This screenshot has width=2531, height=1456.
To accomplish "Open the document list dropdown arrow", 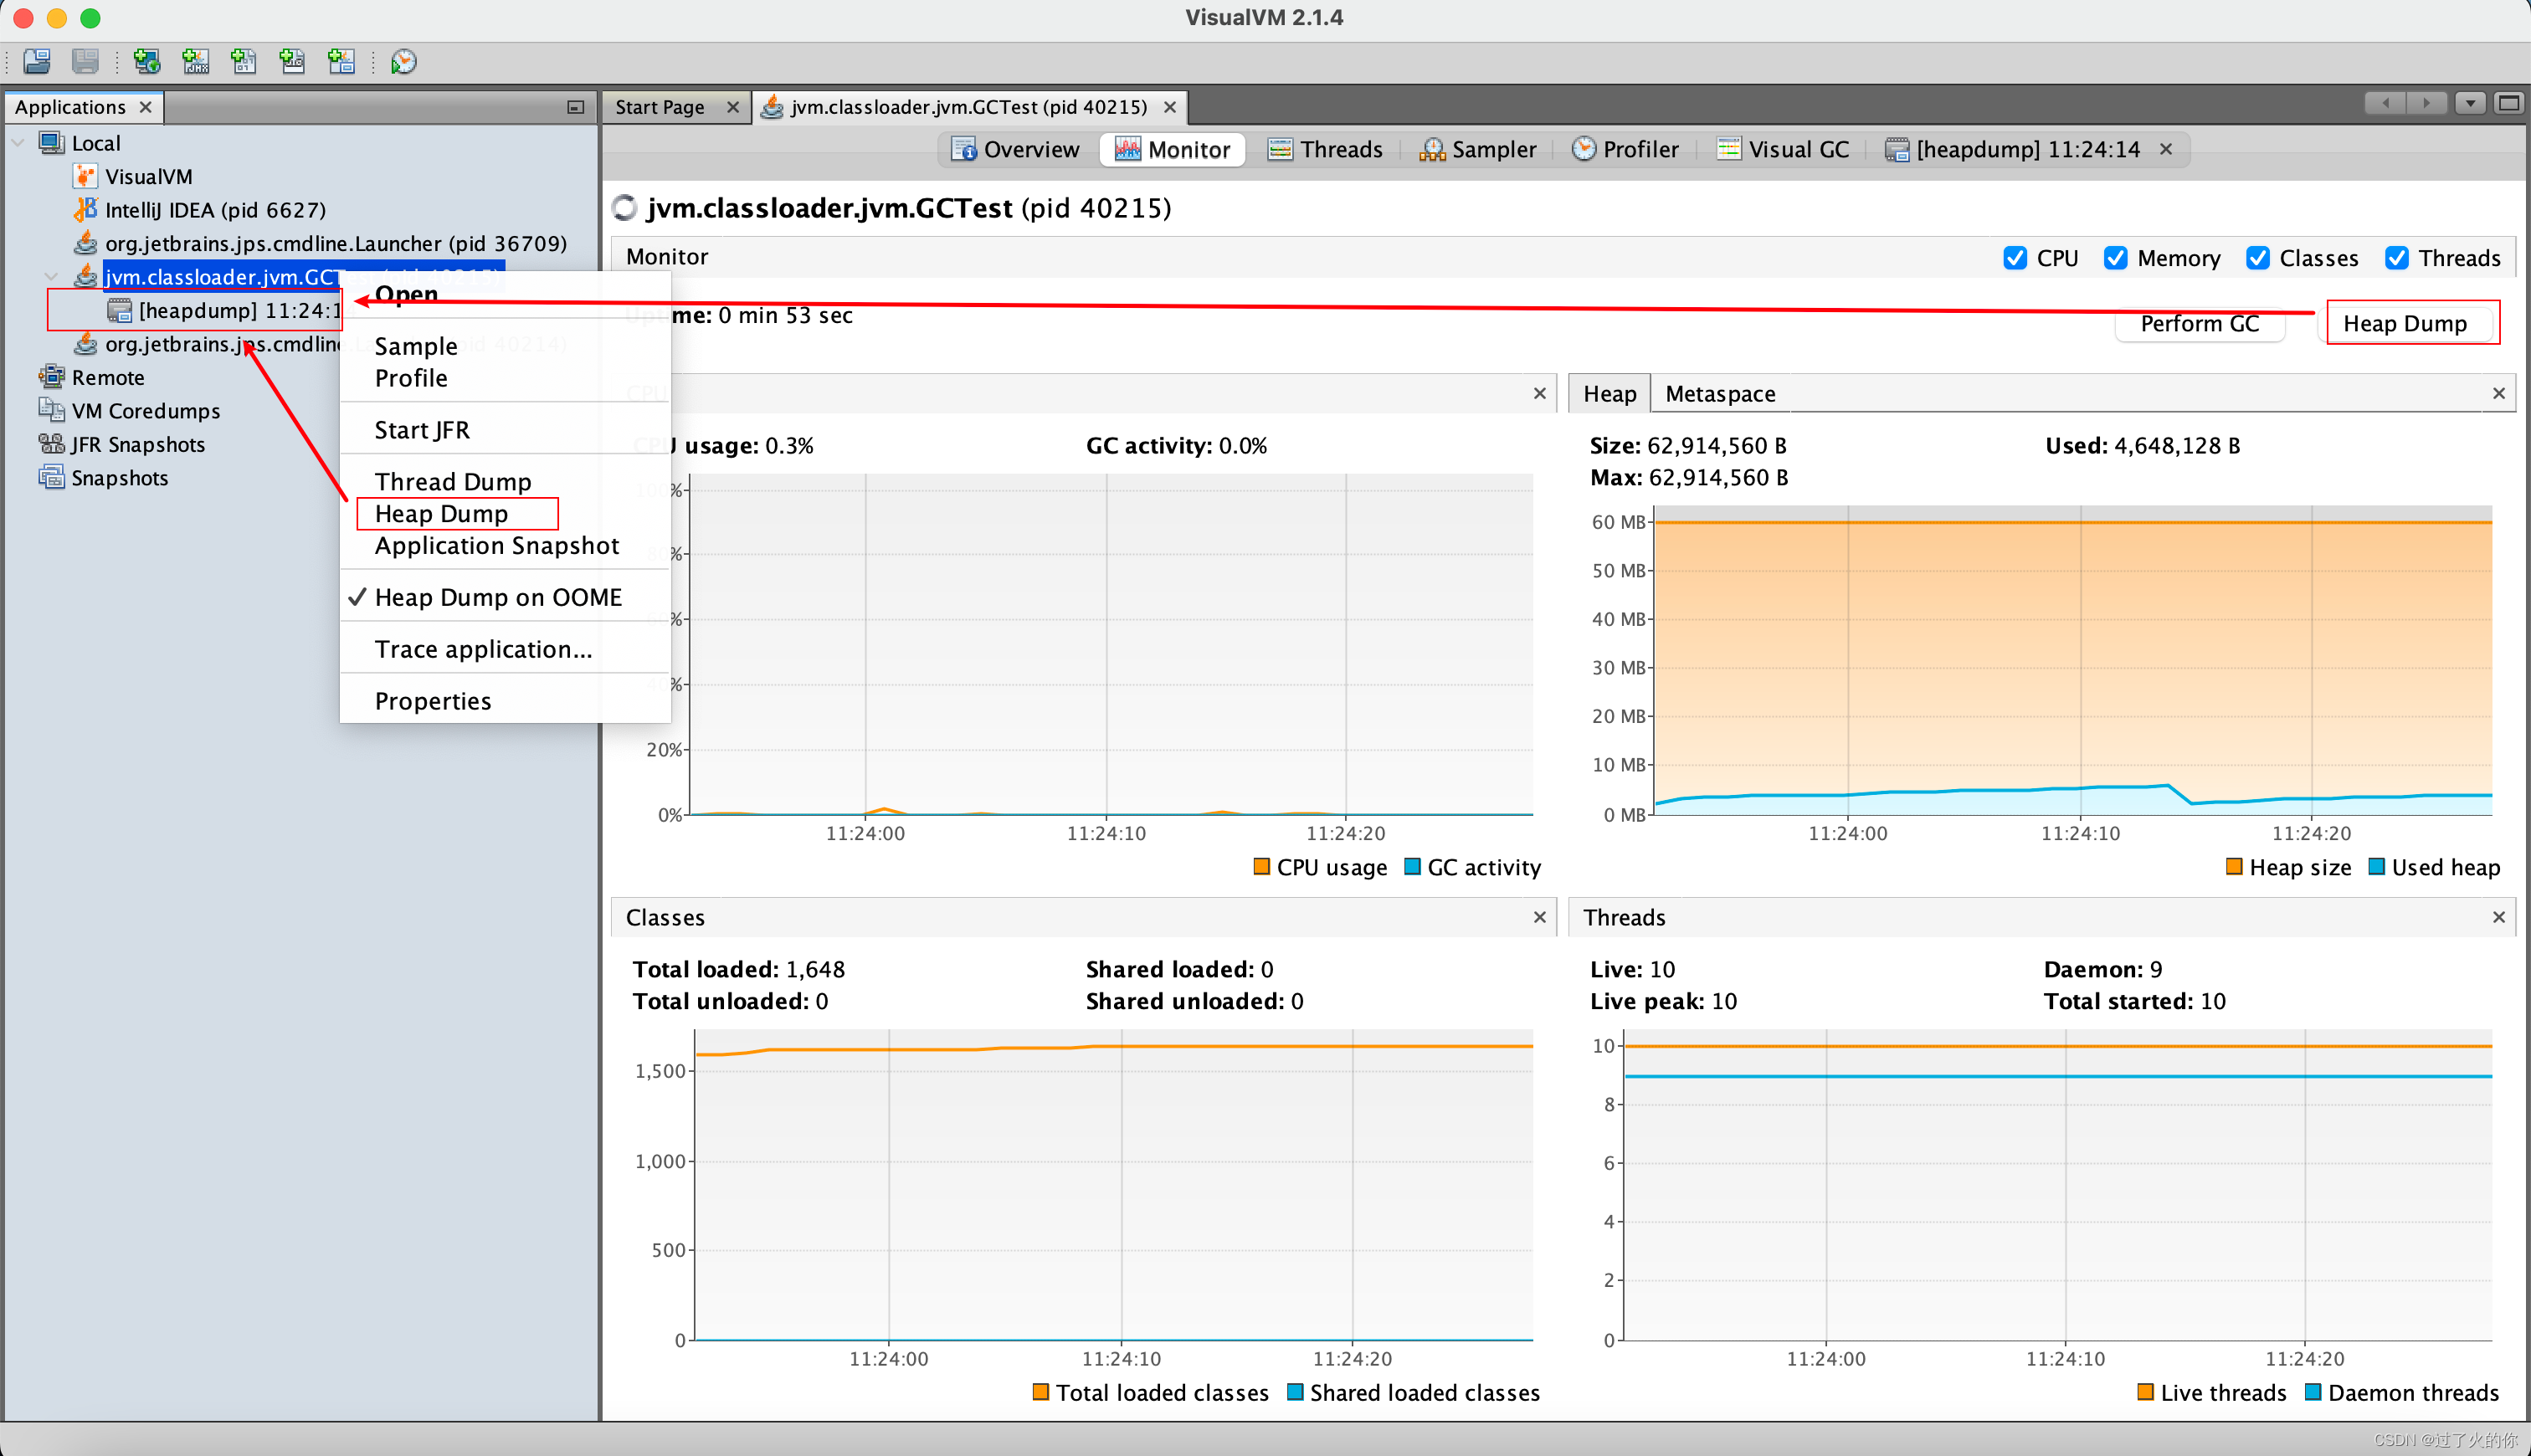I will pos(2470,104).
